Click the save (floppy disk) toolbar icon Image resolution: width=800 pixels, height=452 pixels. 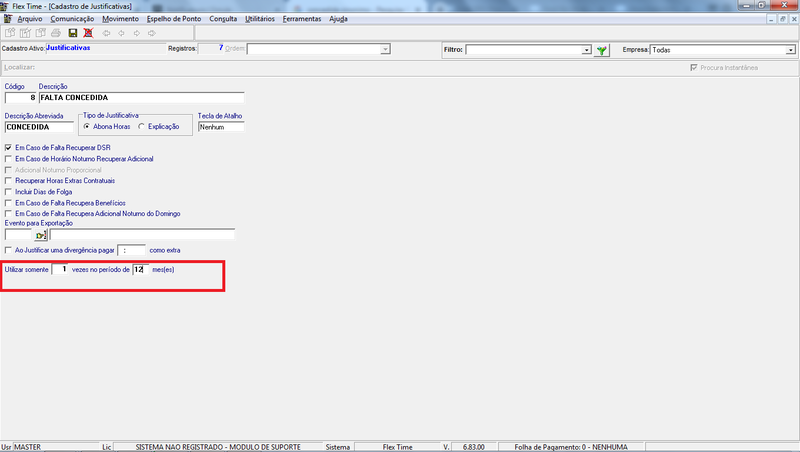pos(73,33)
